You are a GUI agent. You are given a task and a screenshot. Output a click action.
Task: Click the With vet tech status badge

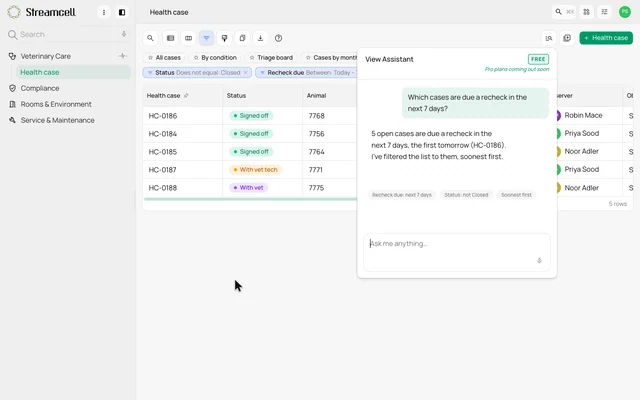click(x=256, y=169)
